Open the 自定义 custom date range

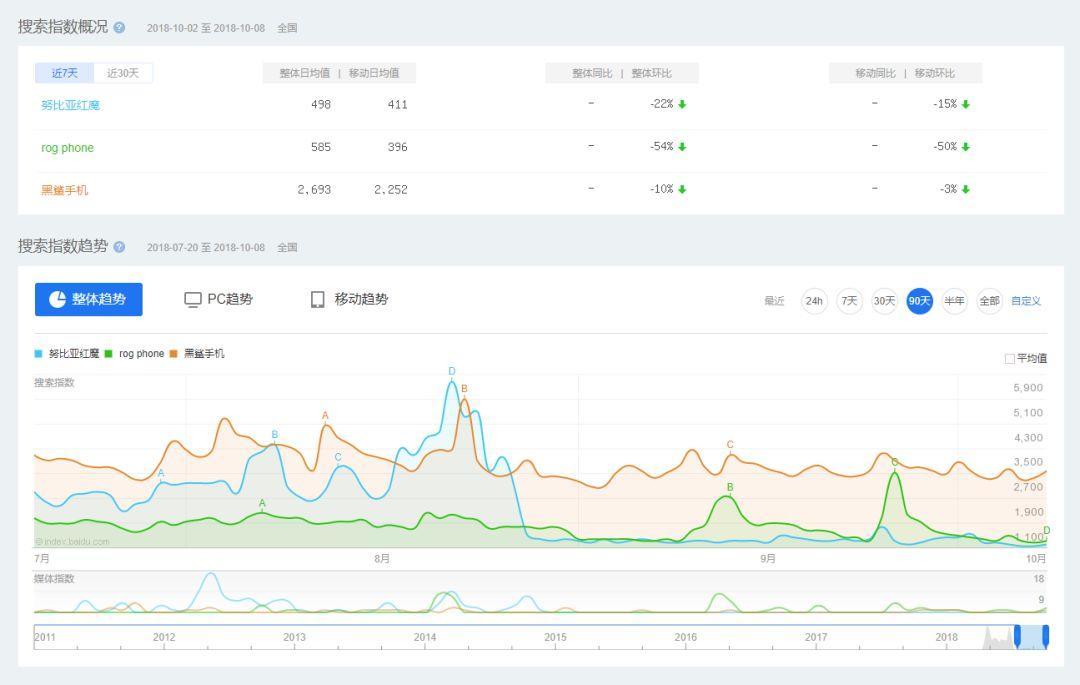pos(1026,301)
